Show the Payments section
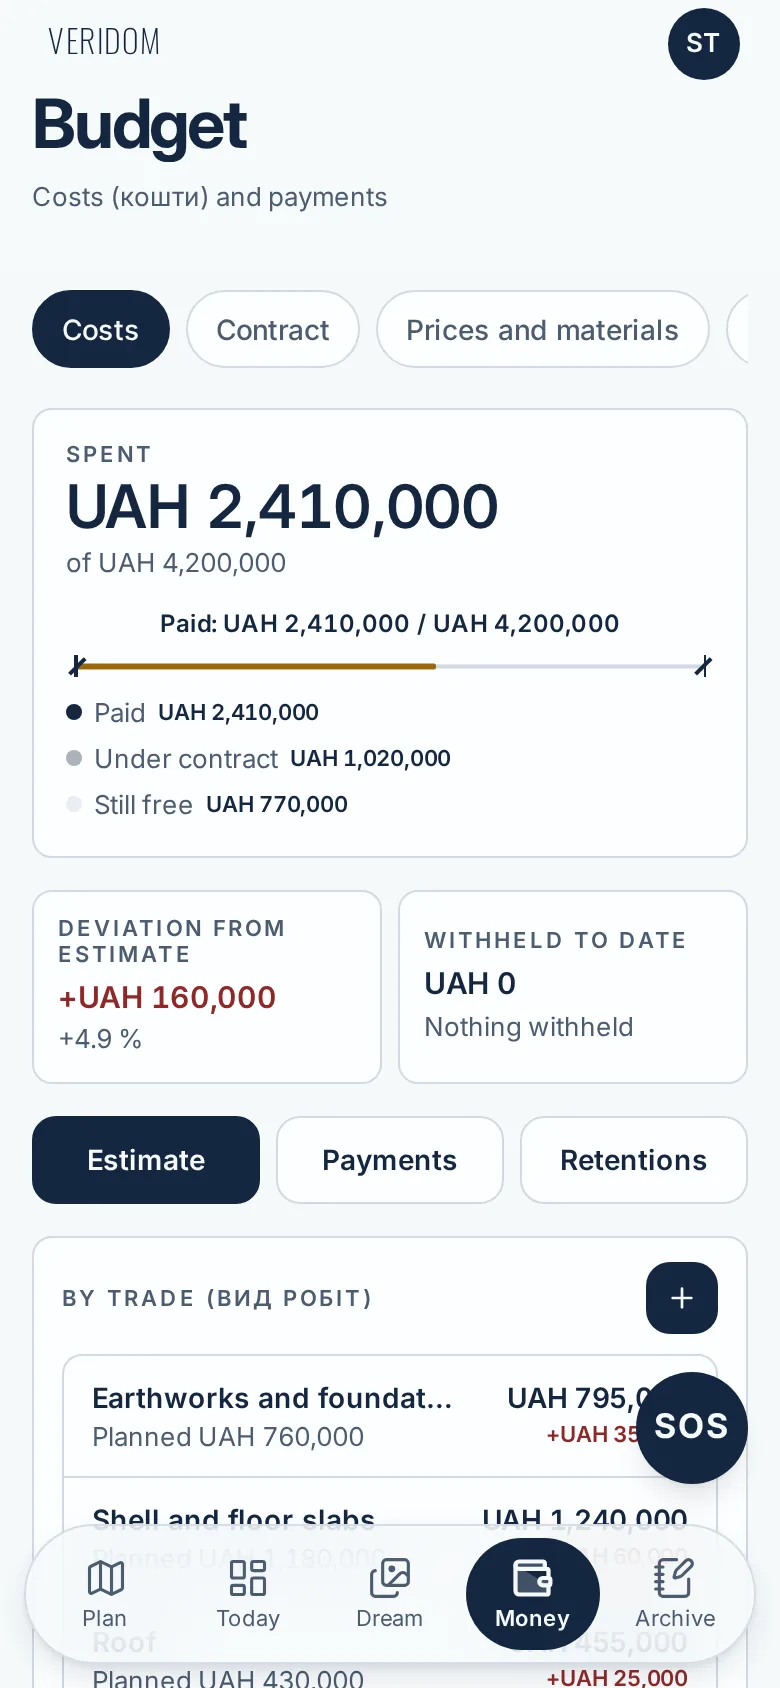The width and height of the screenshot is (780, 1688). 390,1160
